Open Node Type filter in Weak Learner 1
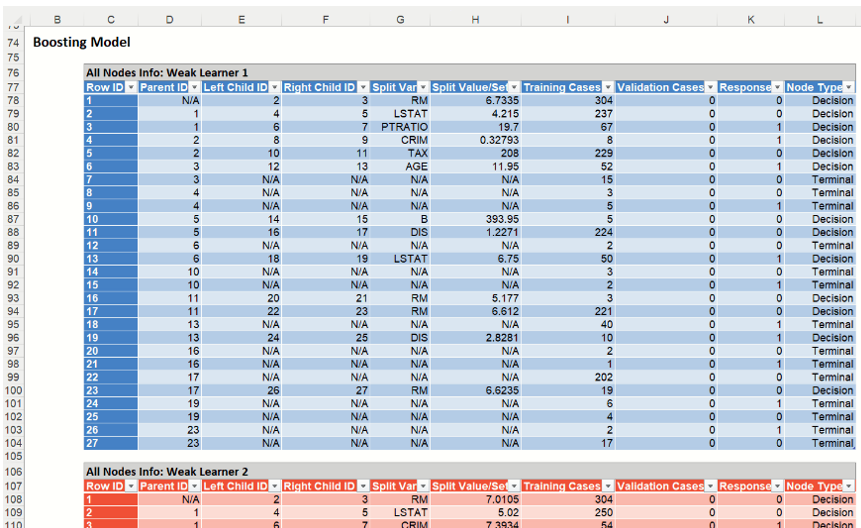This screenshot has height=528, width=861. pos(849,88)
